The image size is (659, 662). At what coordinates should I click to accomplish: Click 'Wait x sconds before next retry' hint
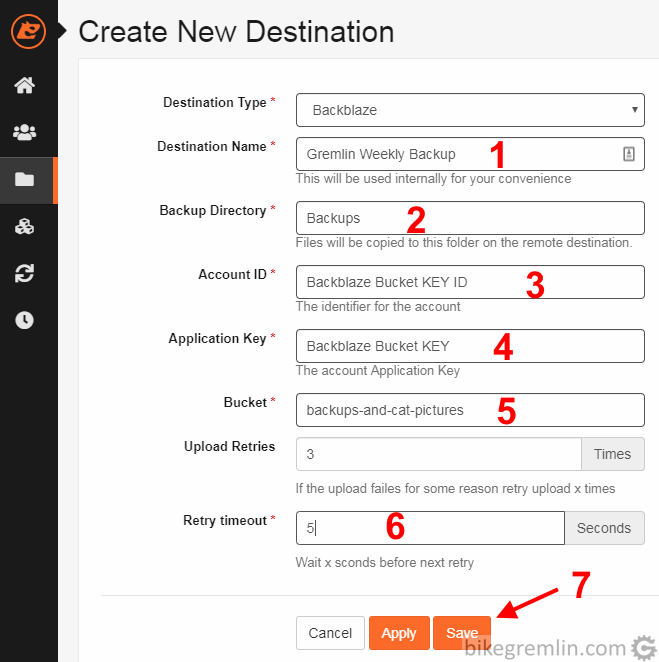385,562
